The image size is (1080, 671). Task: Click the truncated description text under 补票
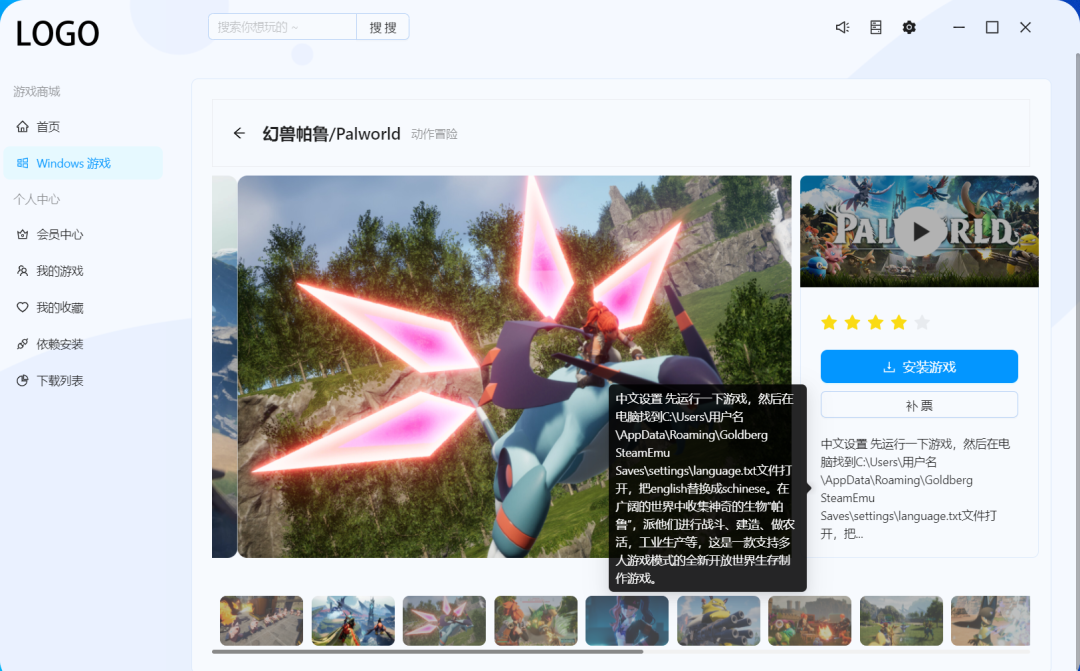click(x=916, y=488)
